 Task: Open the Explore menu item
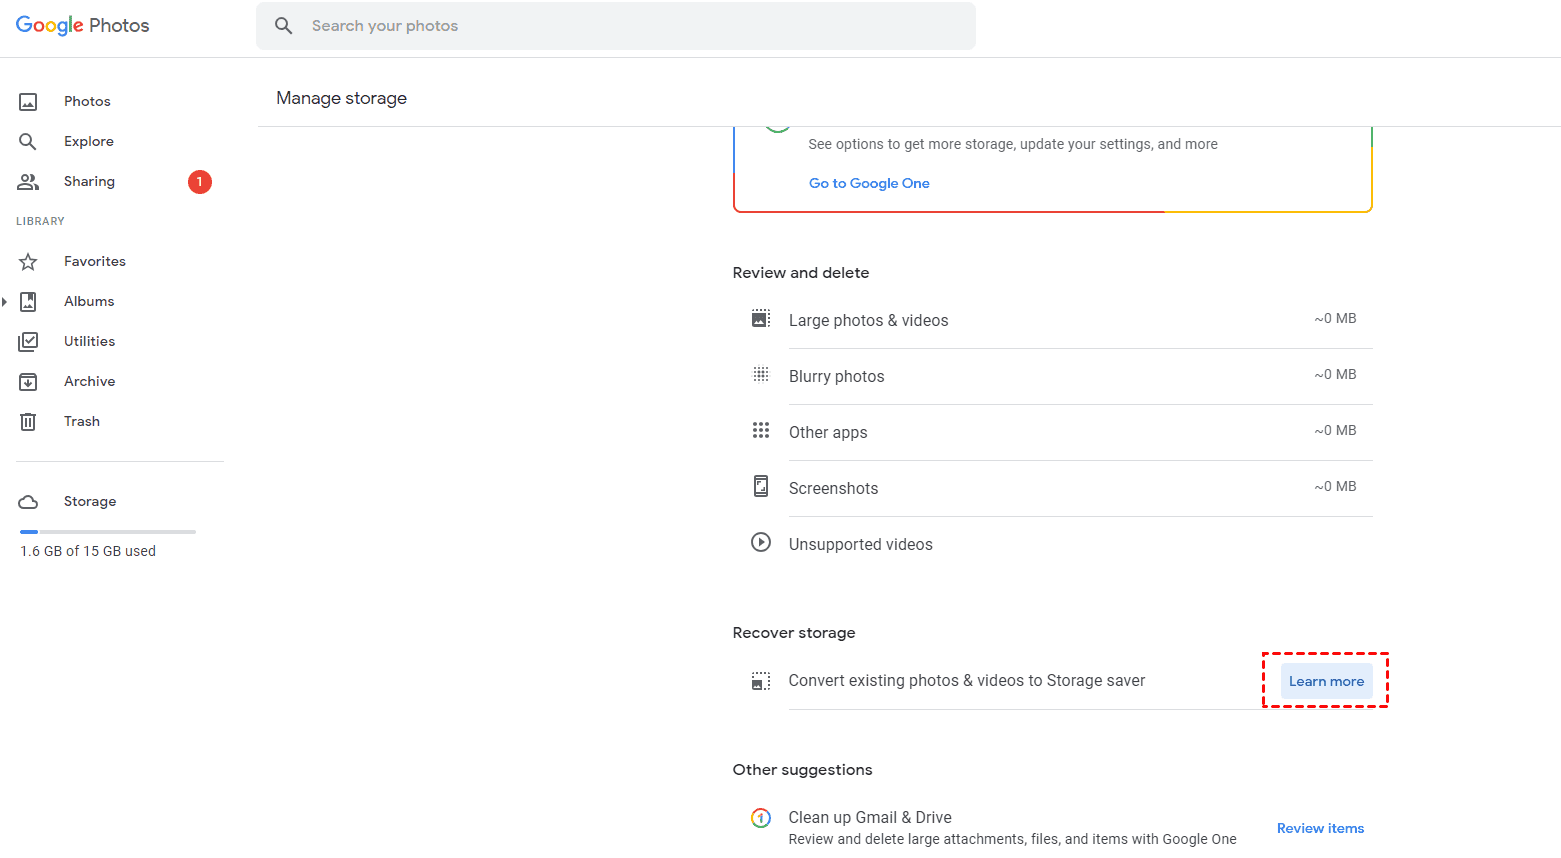coord(89,142)
